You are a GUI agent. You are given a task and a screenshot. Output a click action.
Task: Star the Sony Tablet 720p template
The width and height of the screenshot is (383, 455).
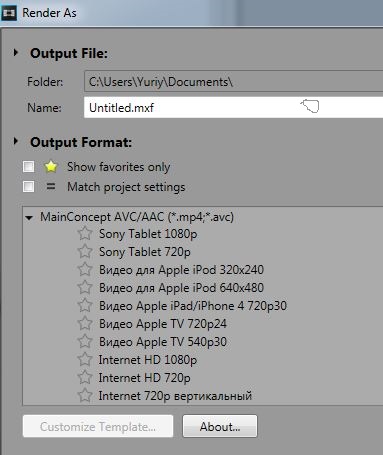tap(85, 252)
